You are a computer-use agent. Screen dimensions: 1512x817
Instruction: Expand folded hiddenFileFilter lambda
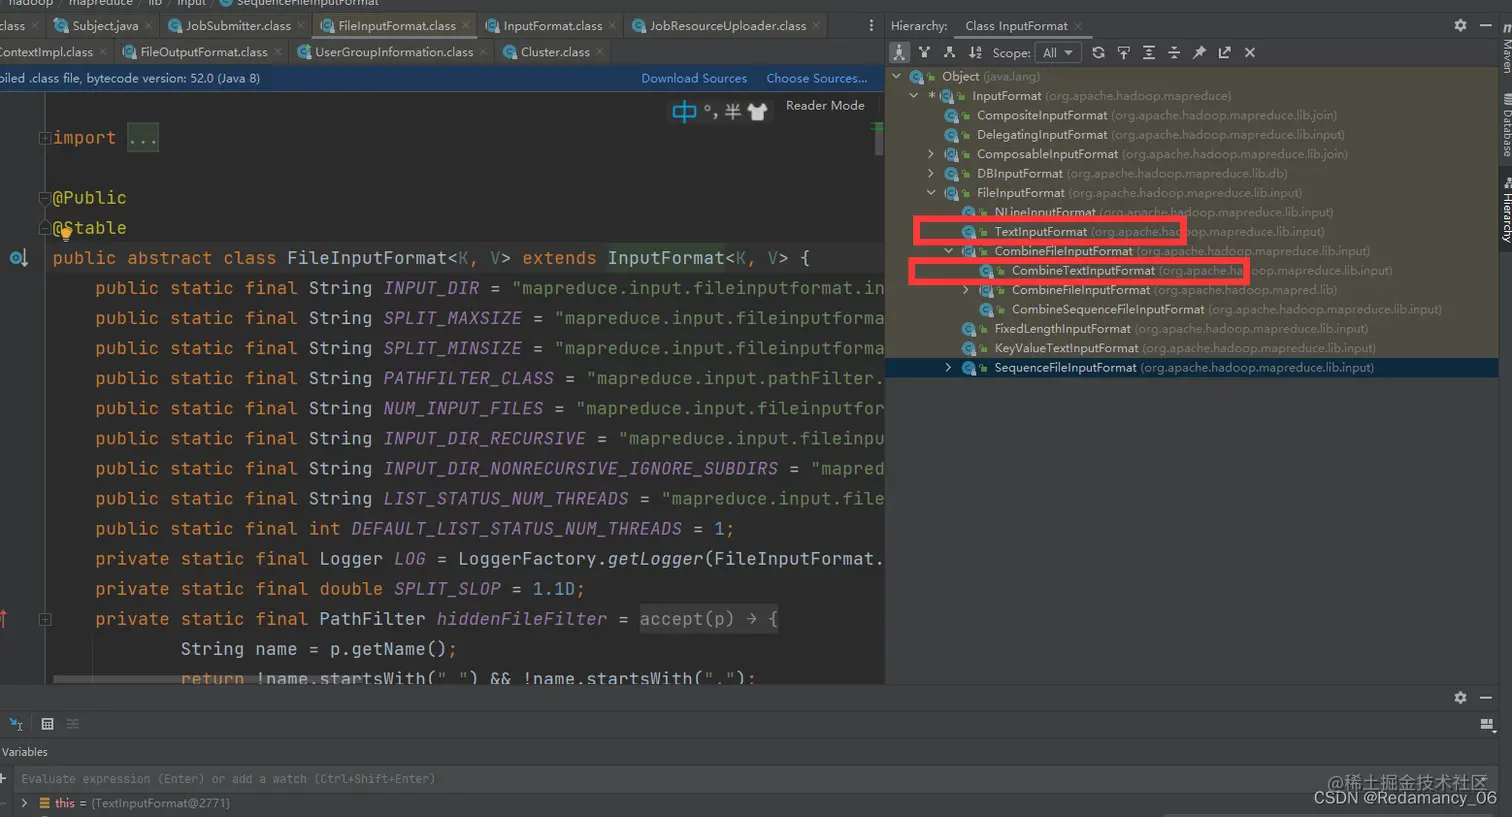(x=45, y=619)
